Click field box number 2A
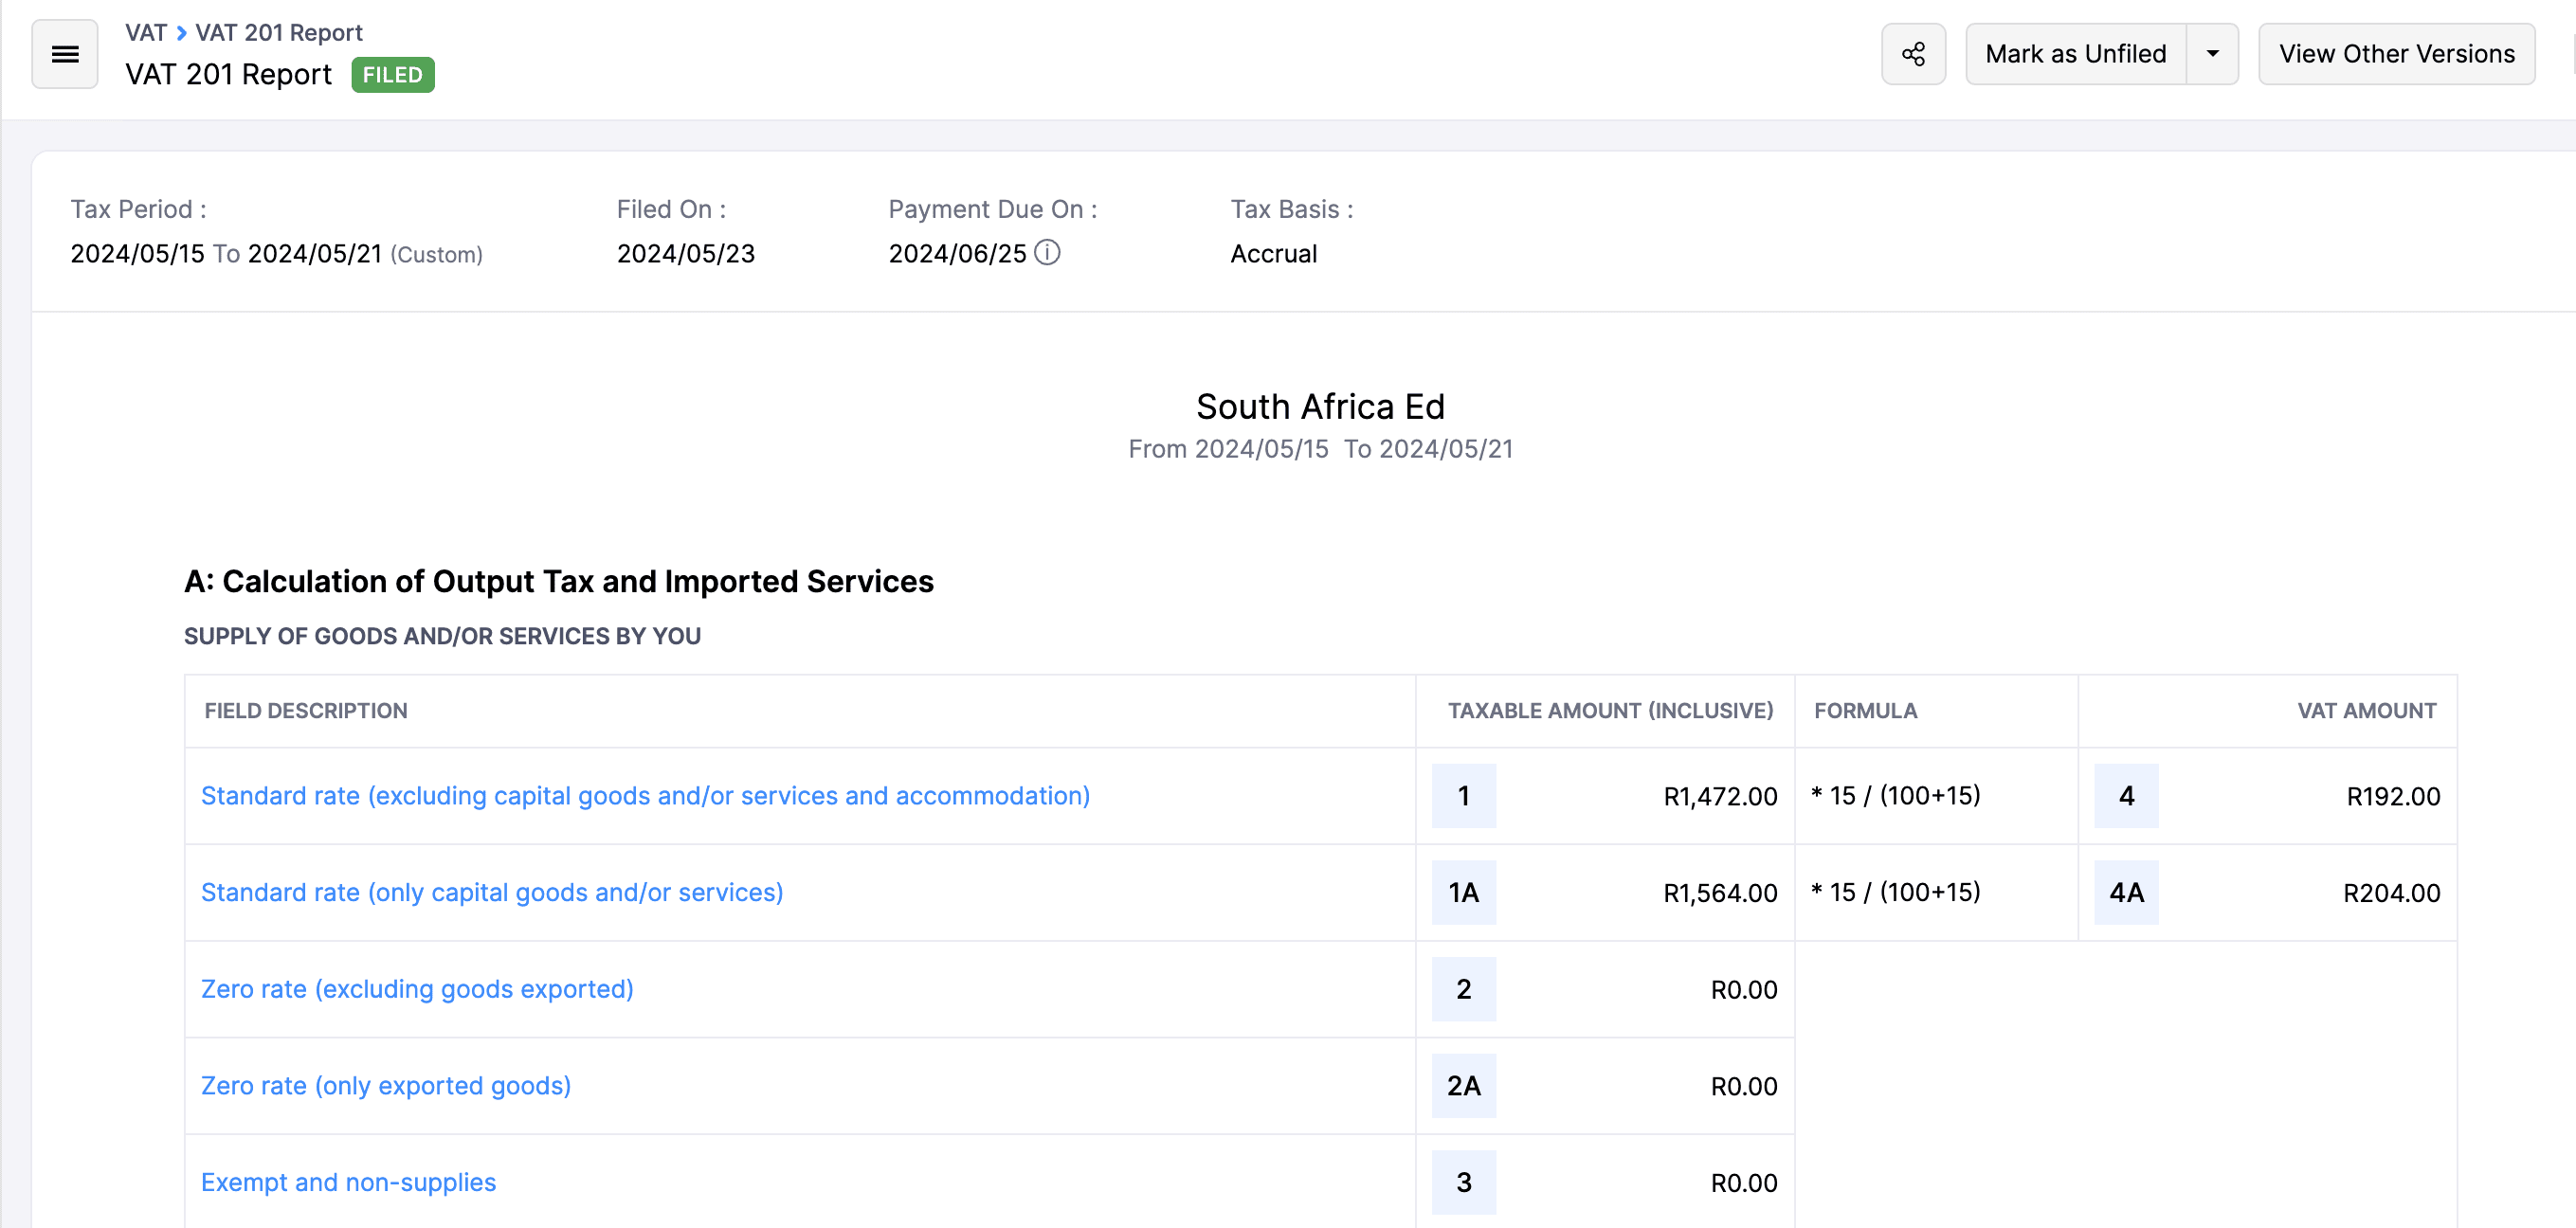 (1463, 1085)
